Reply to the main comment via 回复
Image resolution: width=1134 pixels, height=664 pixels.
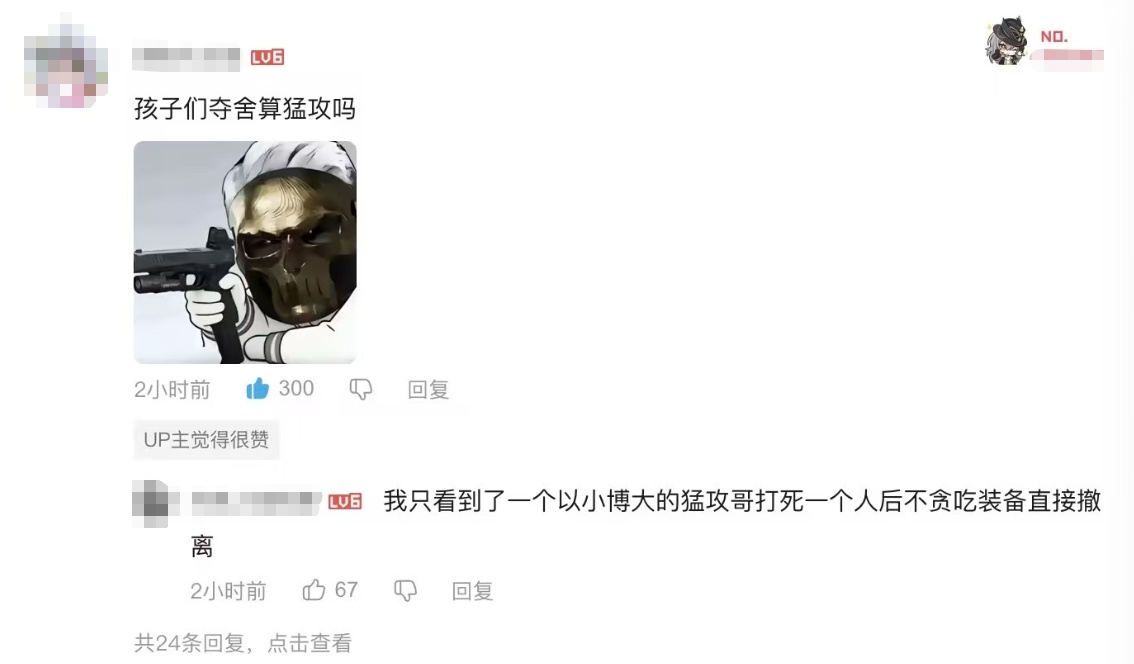pyautogui.click(x=428, y=390)
